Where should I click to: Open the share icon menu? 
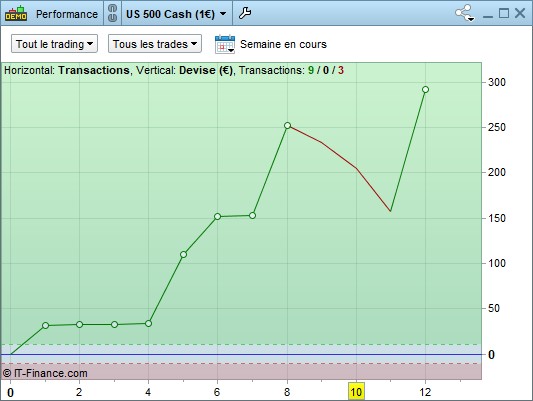(465, 13)
